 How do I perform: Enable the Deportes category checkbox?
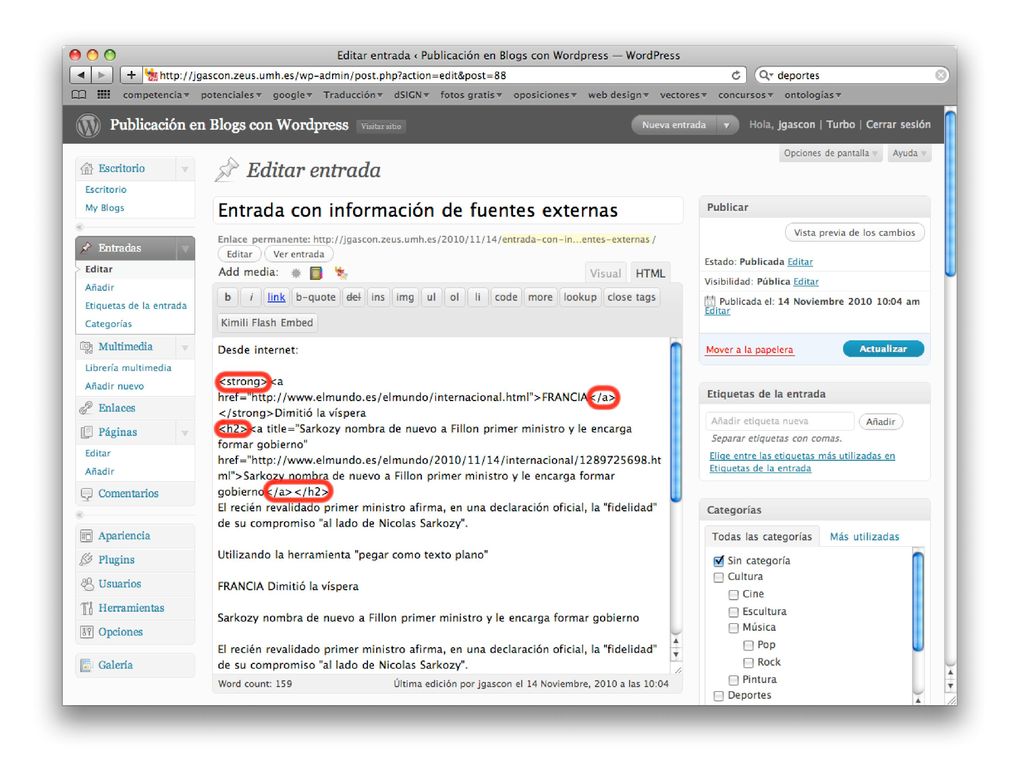[719, 696]
